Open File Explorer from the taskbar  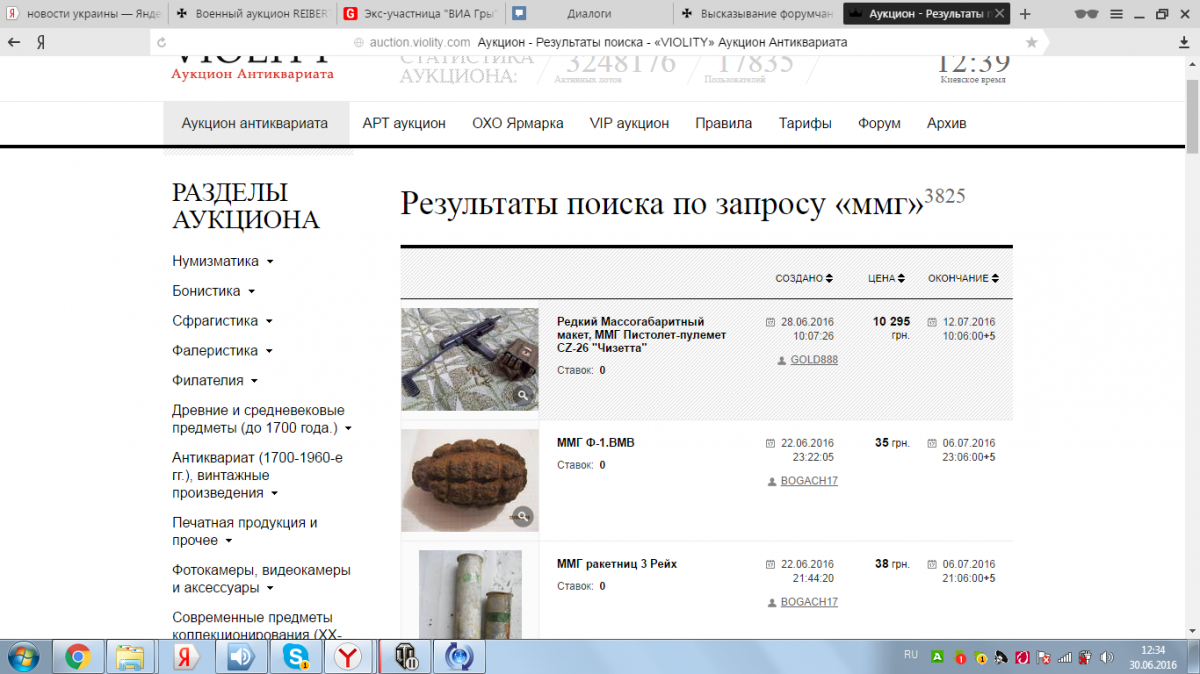tap(131, 657)
